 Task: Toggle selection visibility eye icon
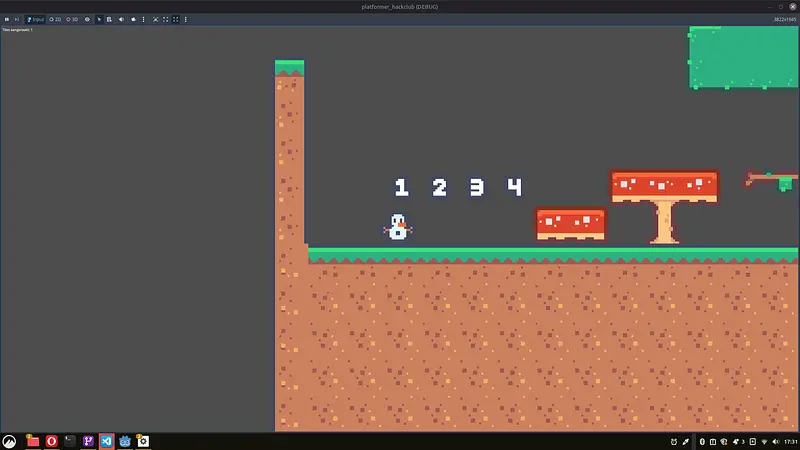[87, 19]
